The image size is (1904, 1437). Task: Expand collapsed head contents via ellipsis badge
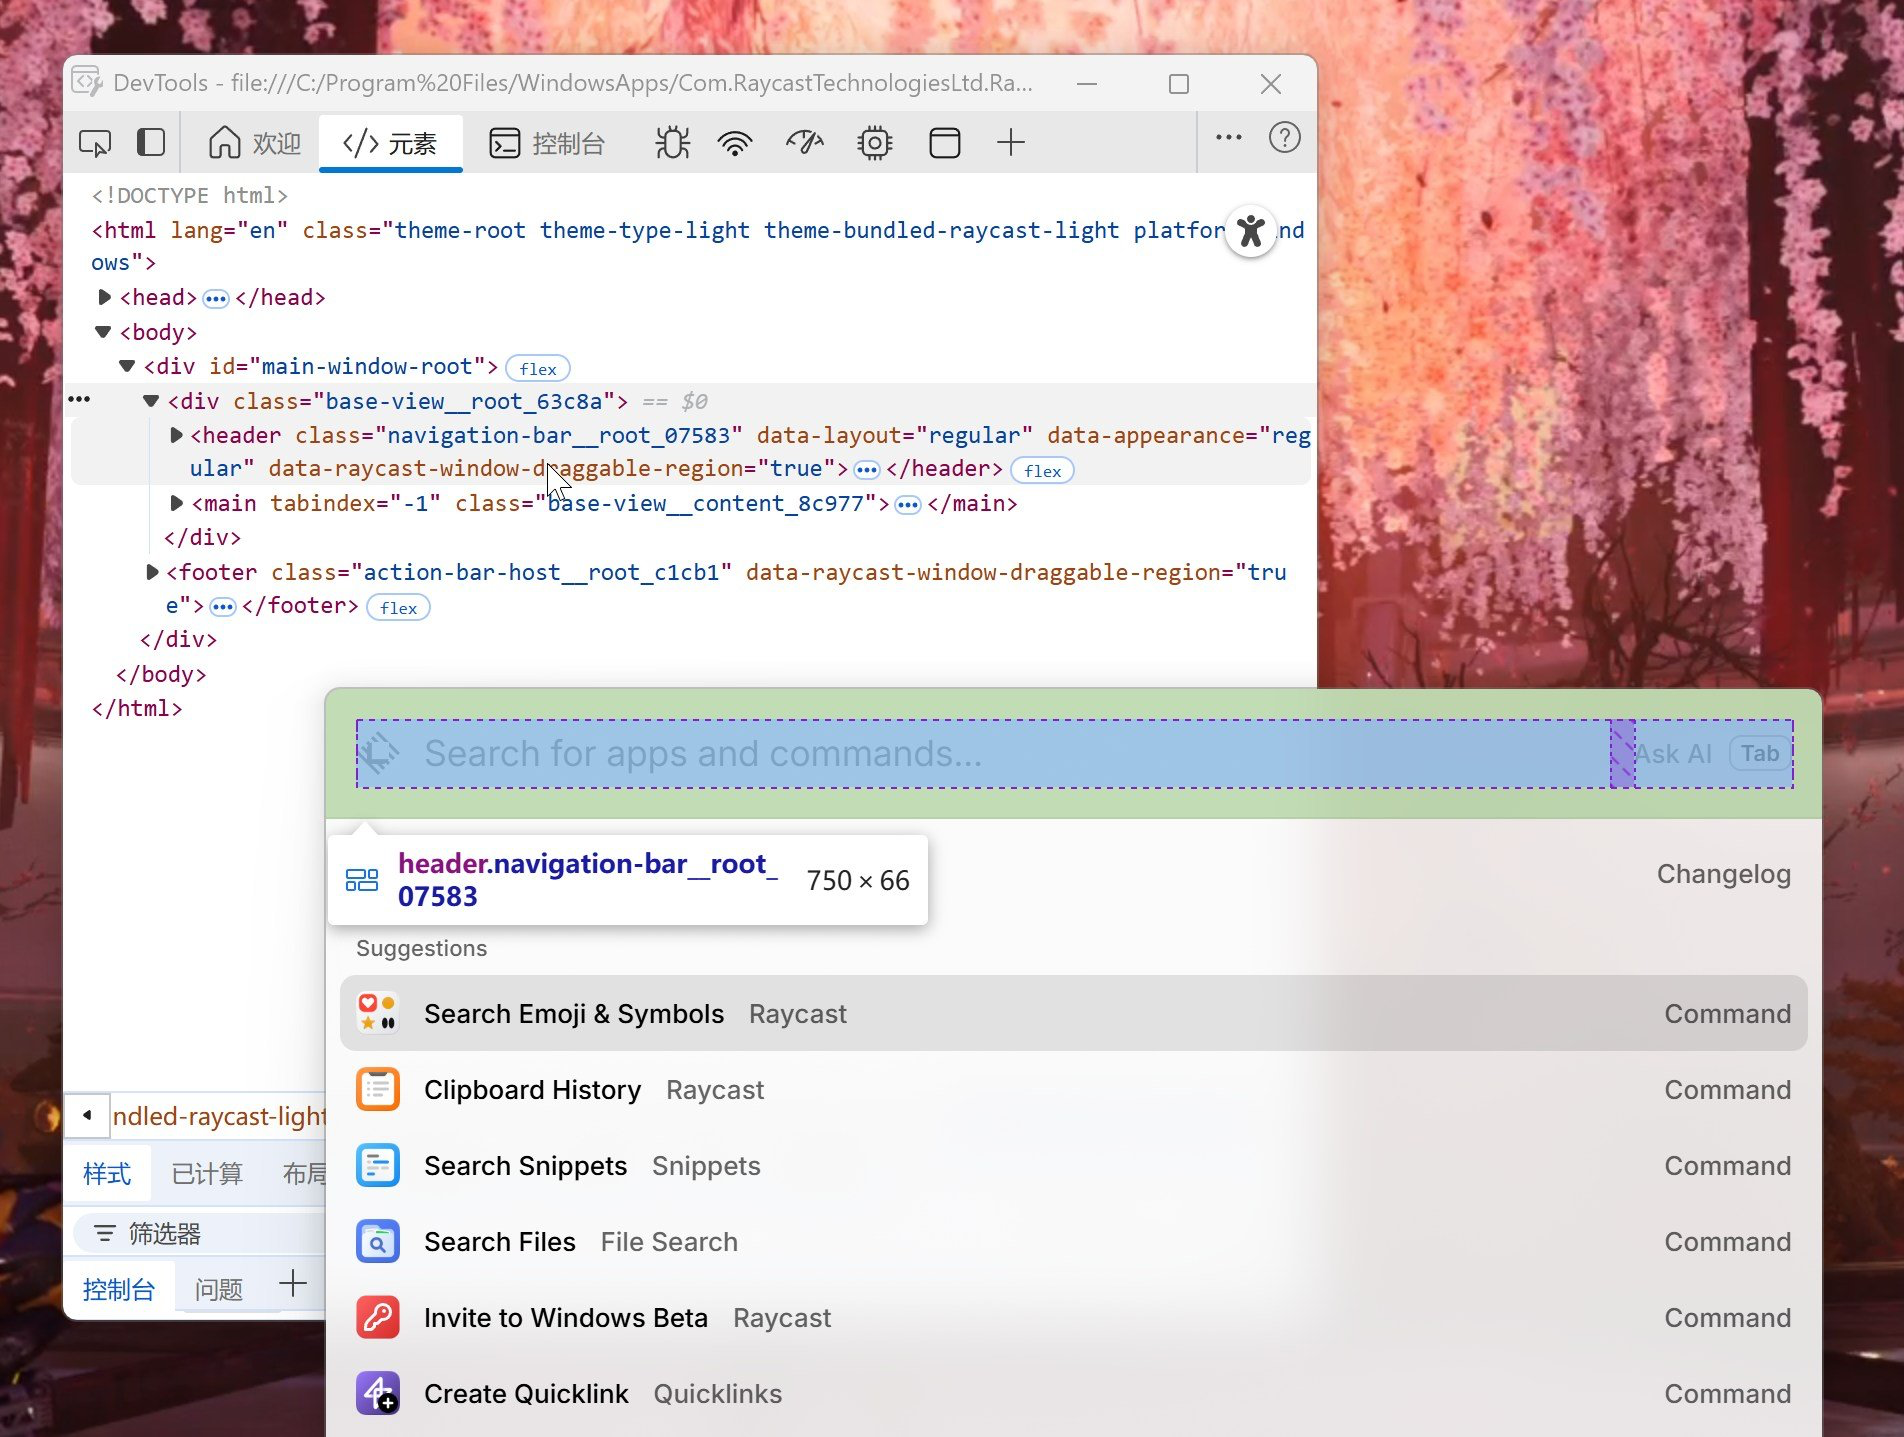click(x=216, y=298)
